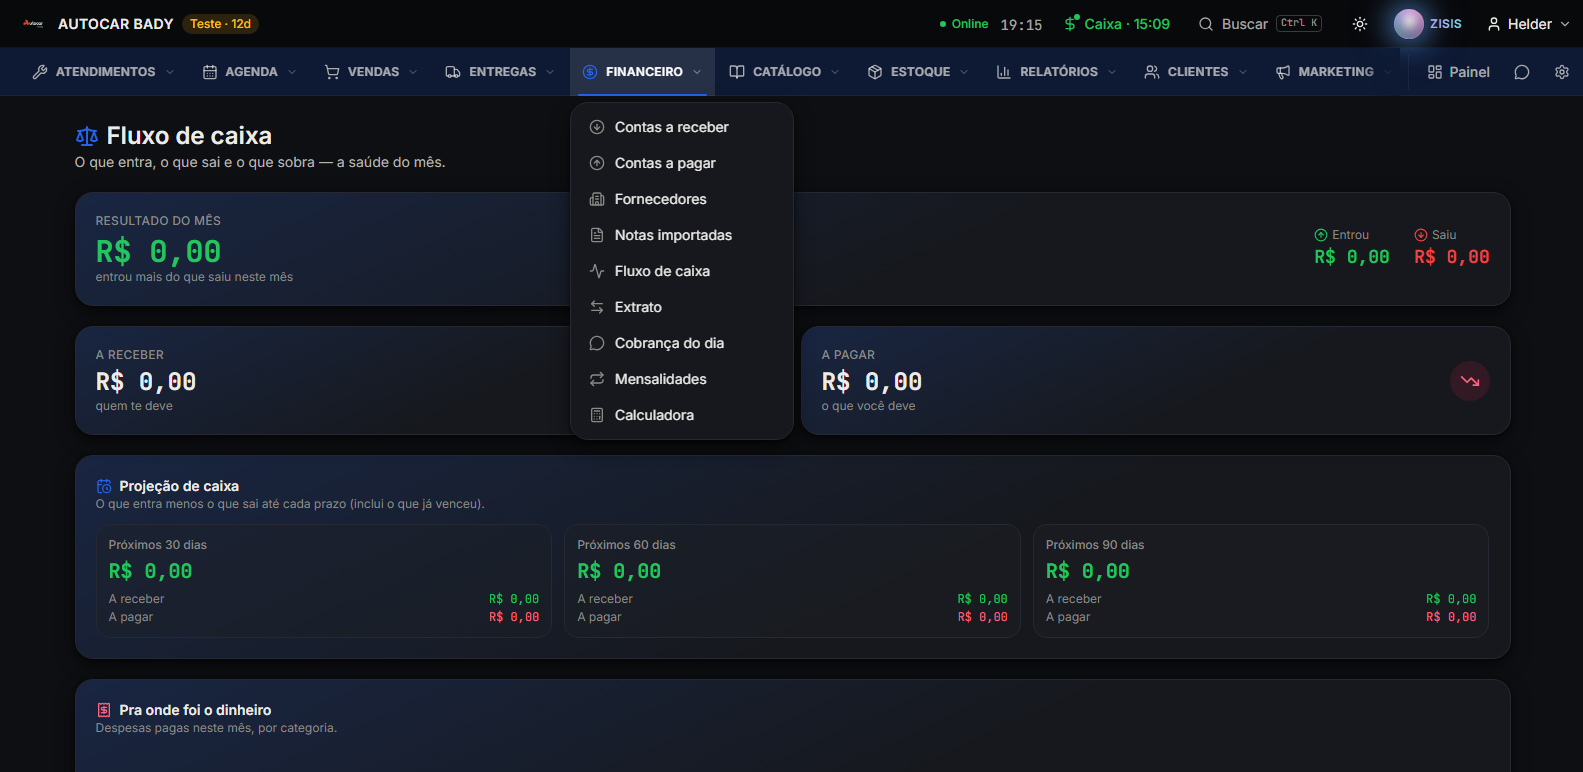Open Calculadora menu entry
The width and height of the screenshot is (1583, 772).
click(682, 415)
